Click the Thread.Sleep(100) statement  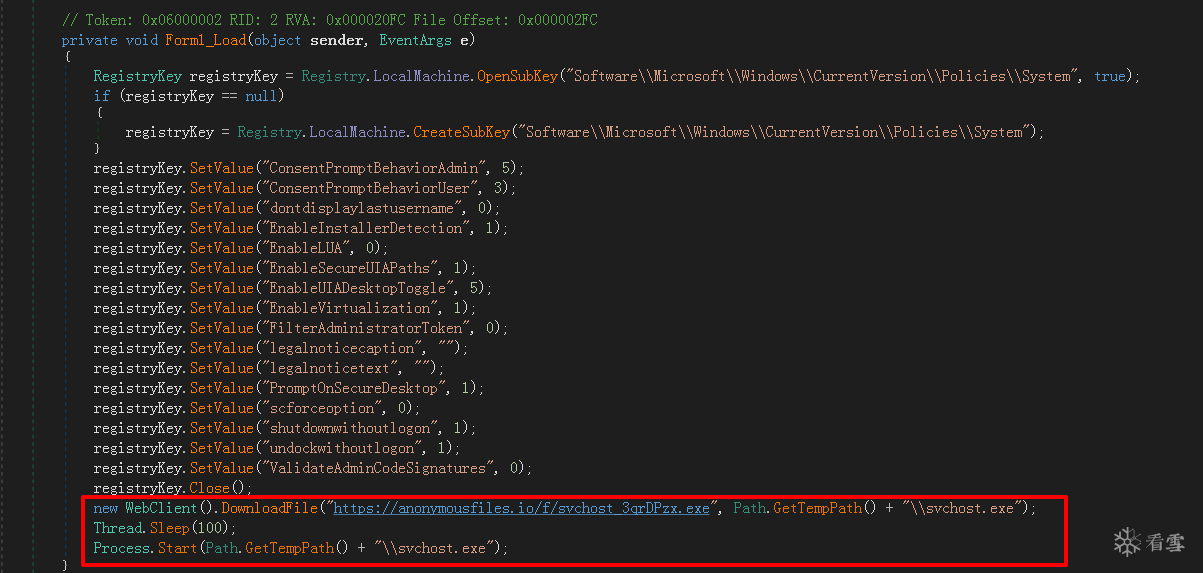[x=165, y=528]
